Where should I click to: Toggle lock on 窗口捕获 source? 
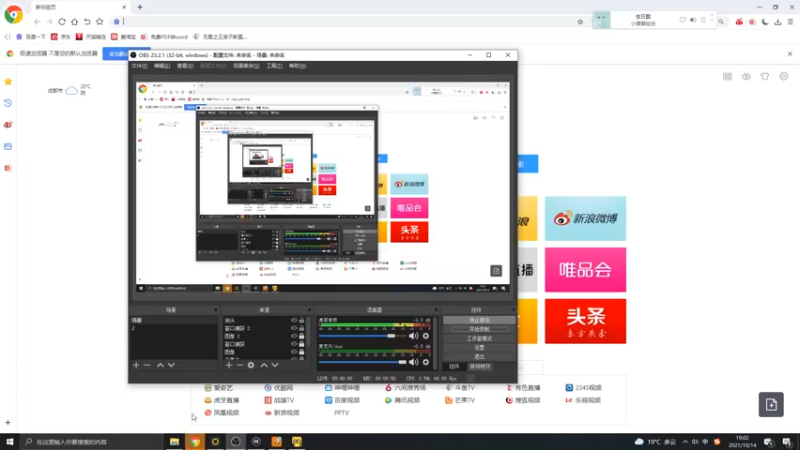(302, 344)
